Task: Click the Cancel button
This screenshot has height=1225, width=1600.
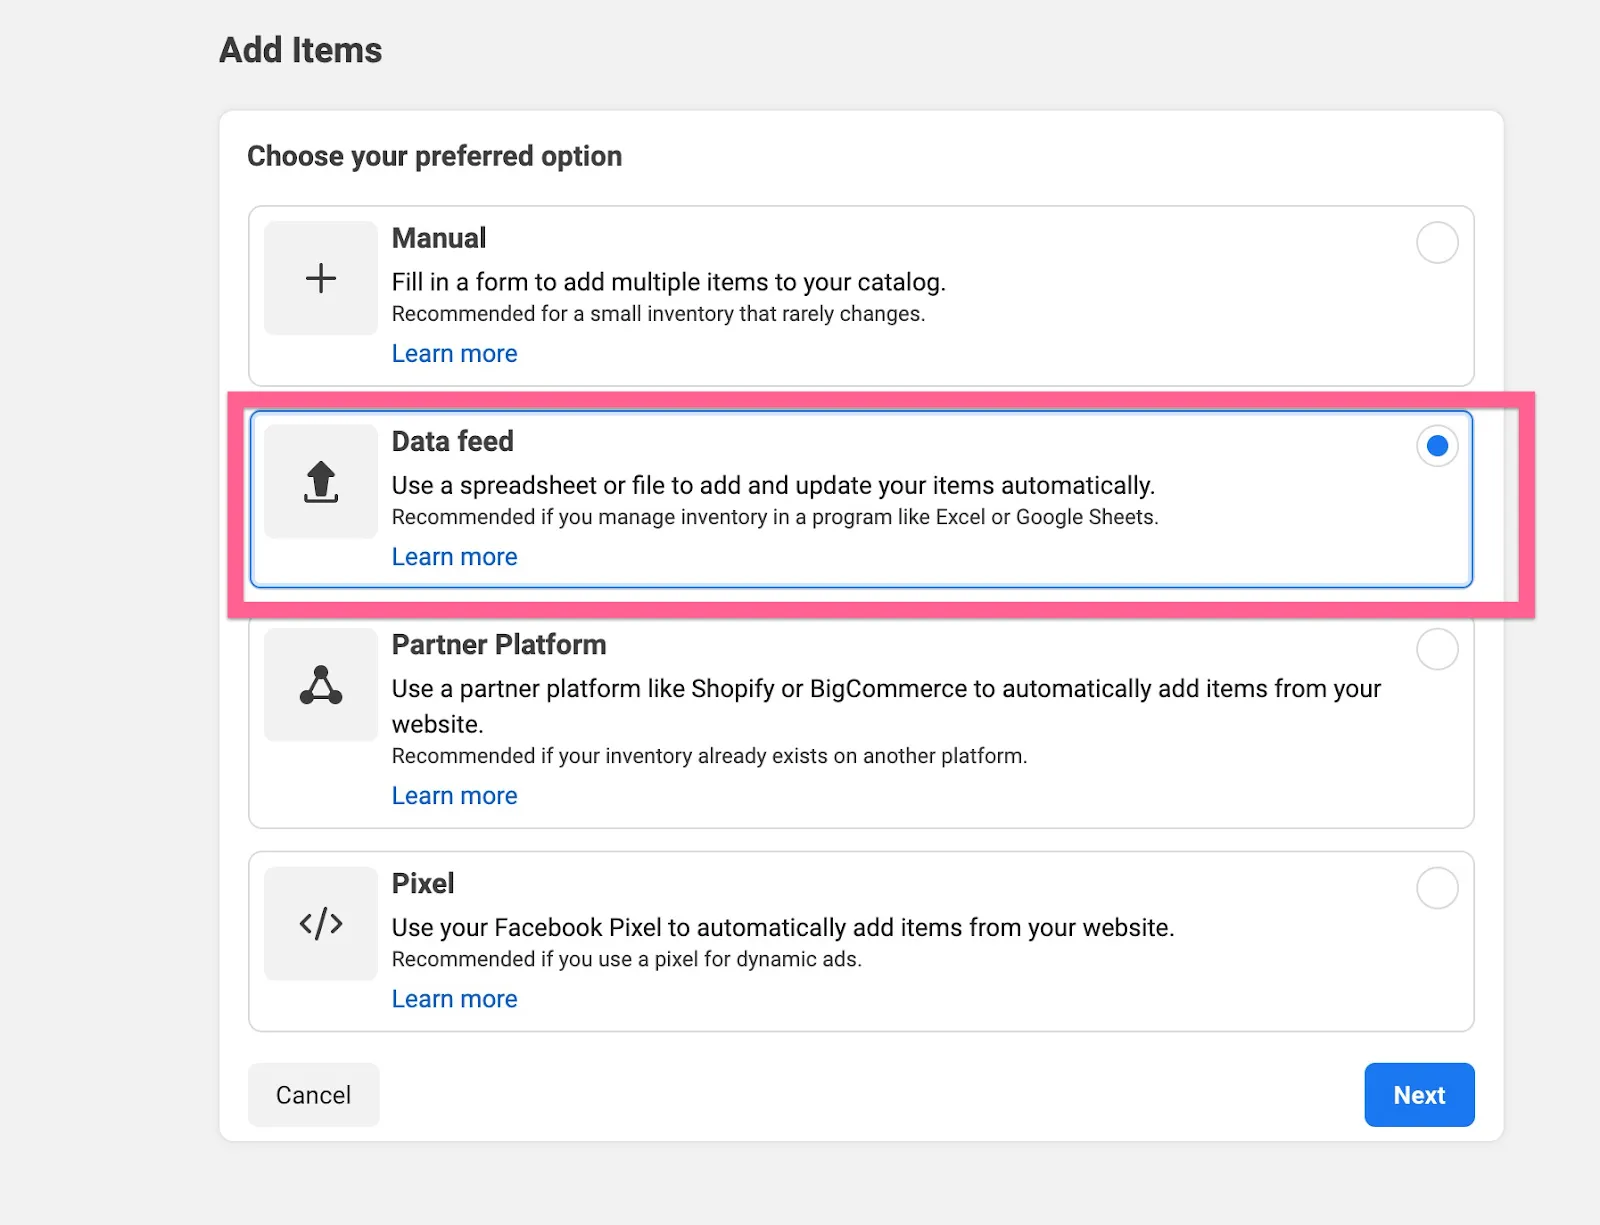Action: click(313, 1095)
